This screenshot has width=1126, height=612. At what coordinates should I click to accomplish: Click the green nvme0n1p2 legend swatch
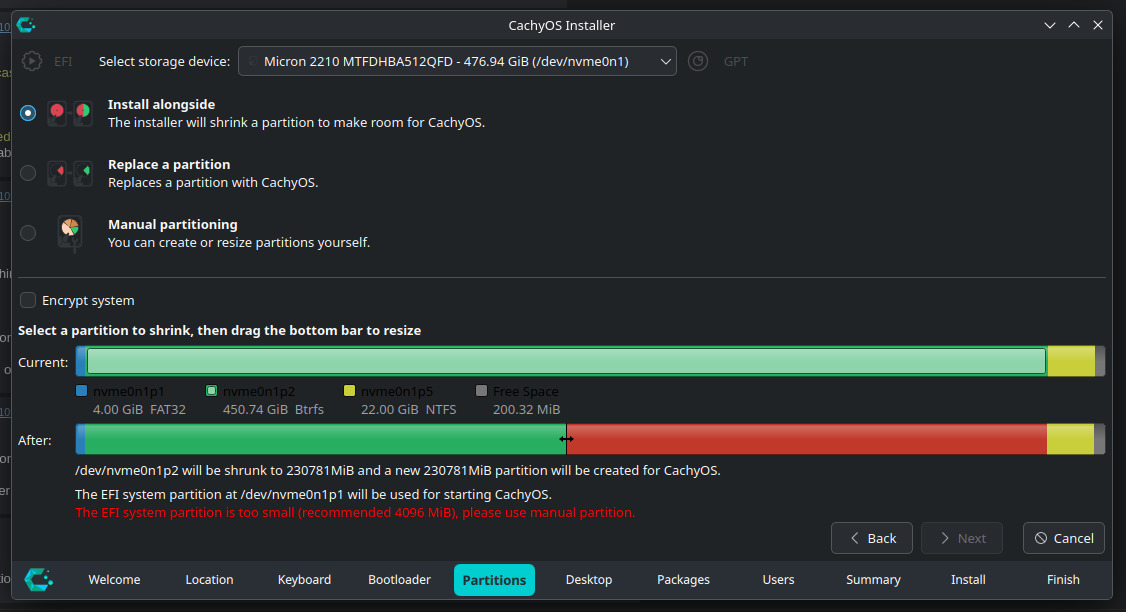[211, 391]
